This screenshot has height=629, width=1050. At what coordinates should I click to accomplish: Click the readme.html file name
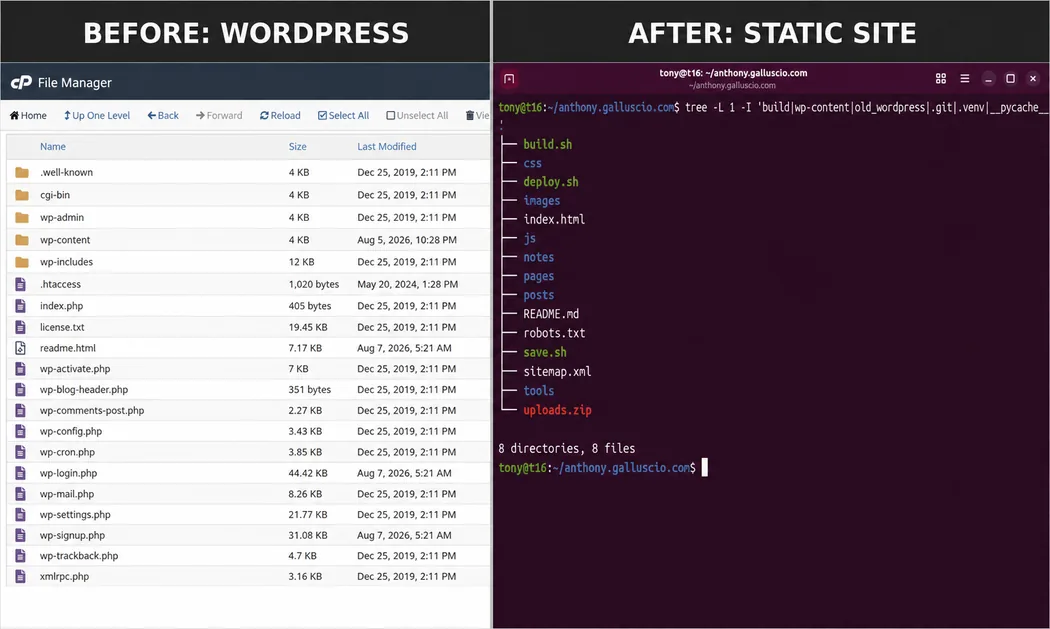(68, 348)
